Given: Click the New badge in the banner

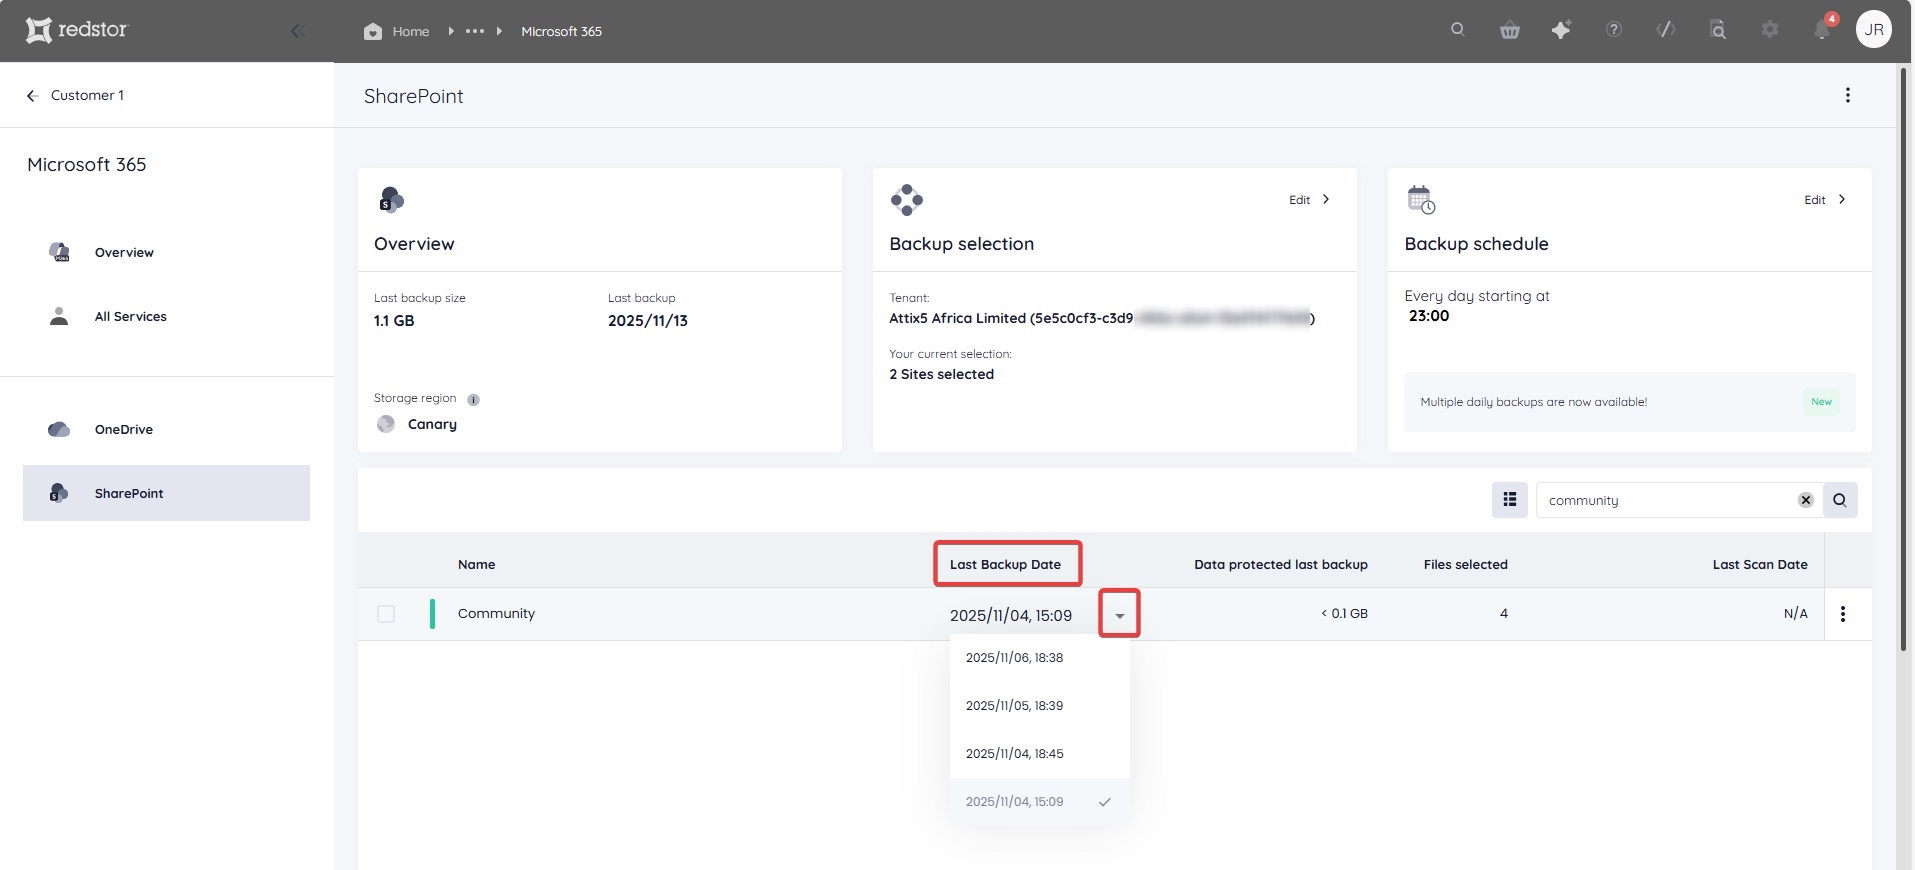Looking at the screenshot, I should (1821, 402).
